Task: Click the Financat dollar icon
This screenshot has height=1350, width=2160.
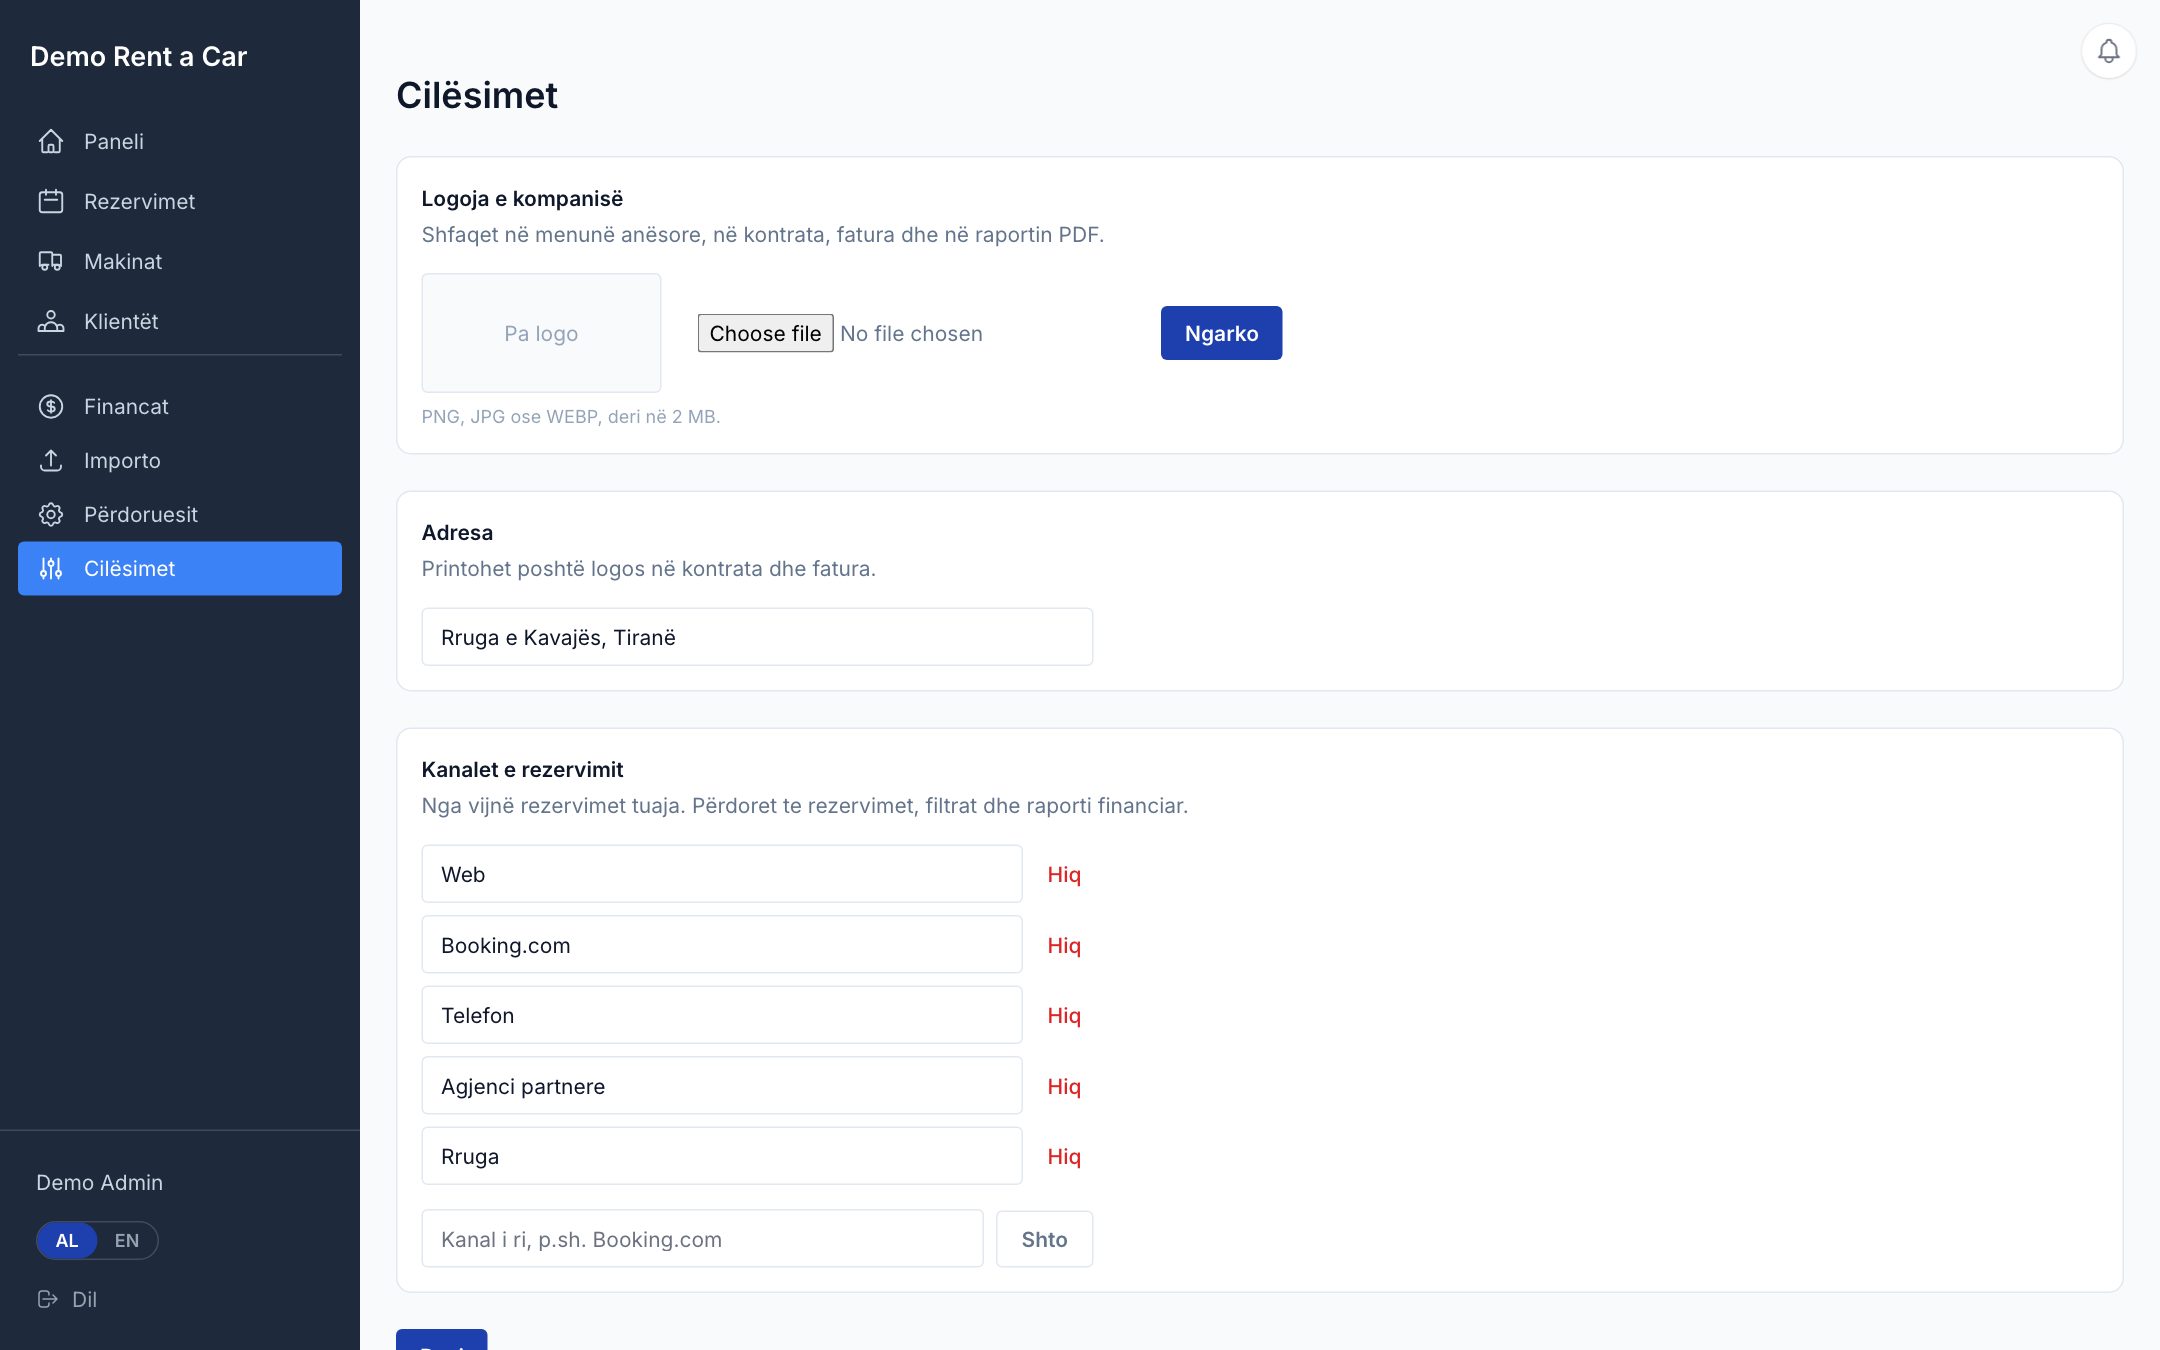Action: tap(51, 406)
